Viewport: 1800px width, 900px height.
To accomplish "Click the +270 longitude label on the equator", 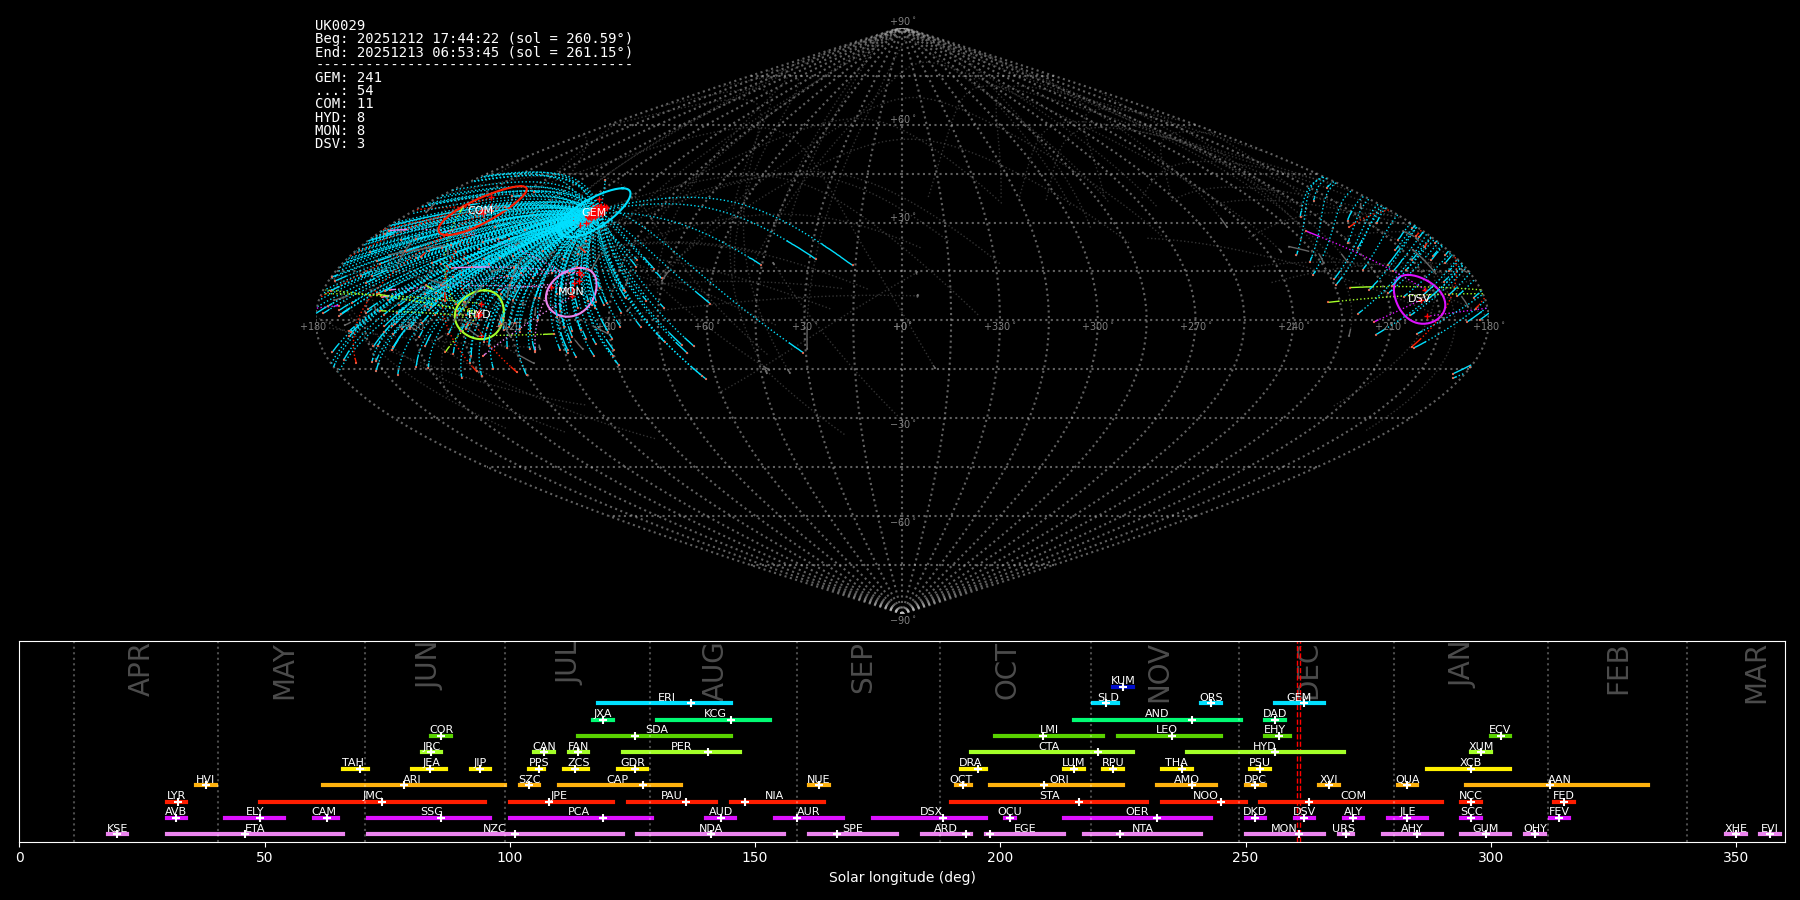I will tap(1193, 326).
